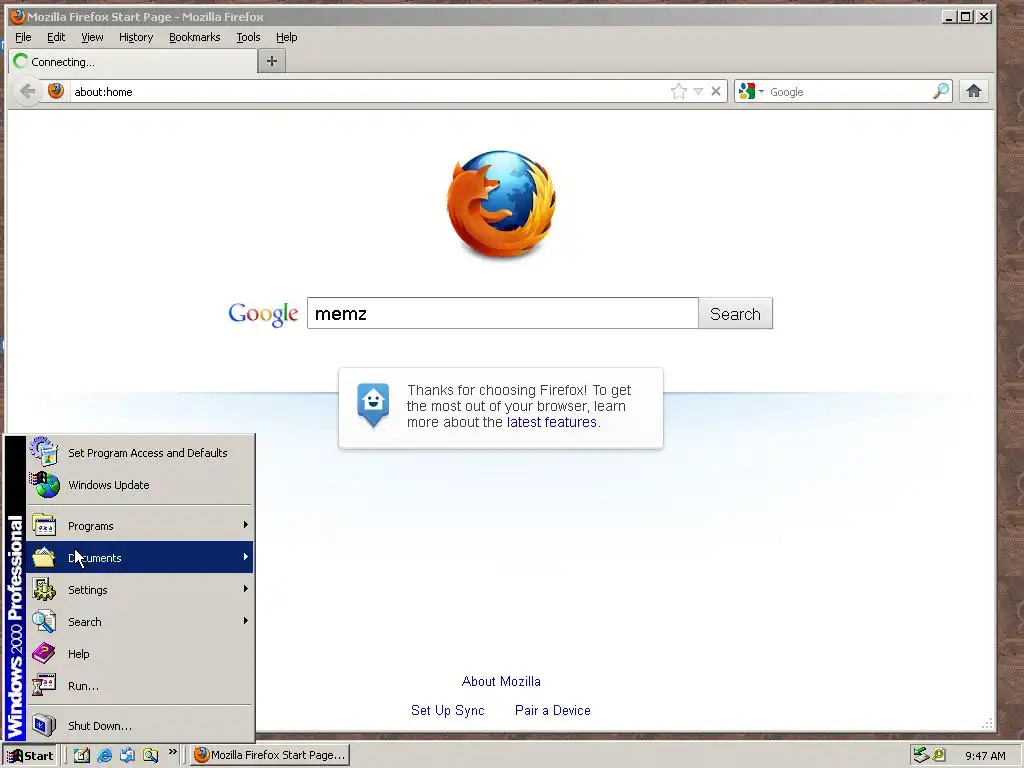The image size is (1024, 768).
Task: Minimize the Firefox window
Action: (950, 16)
